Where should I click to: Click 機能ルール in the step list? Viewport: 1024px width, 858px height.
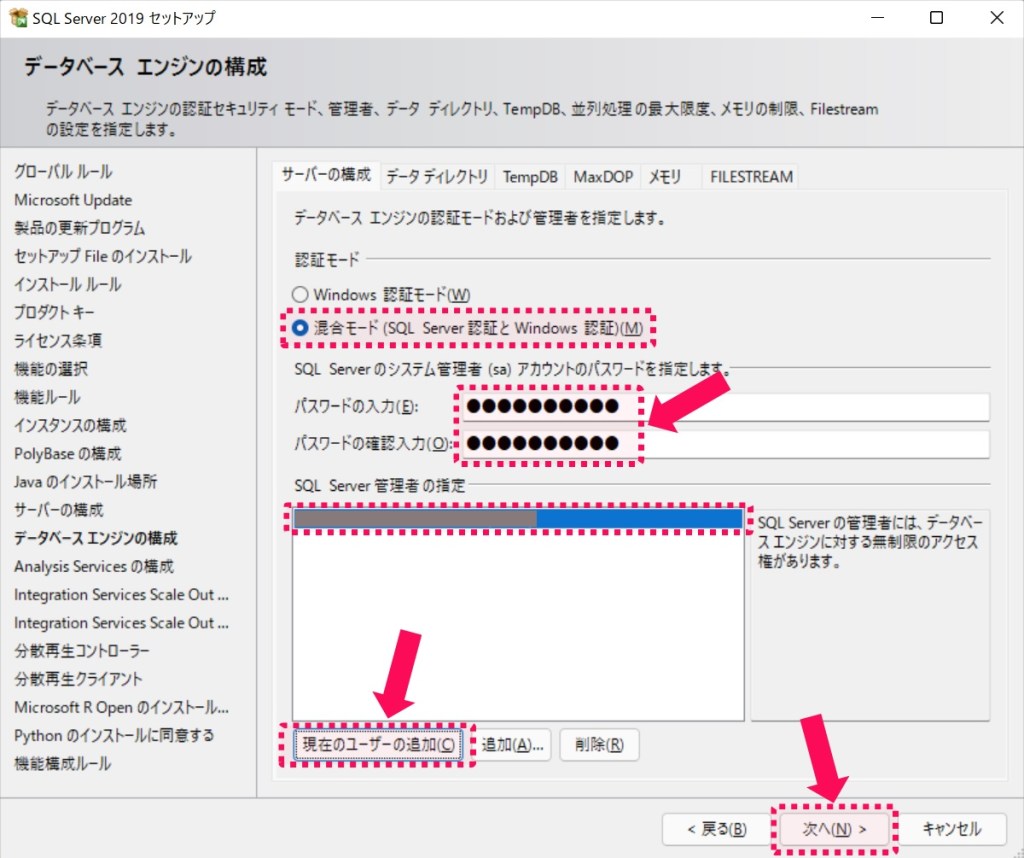coord(47,397)
